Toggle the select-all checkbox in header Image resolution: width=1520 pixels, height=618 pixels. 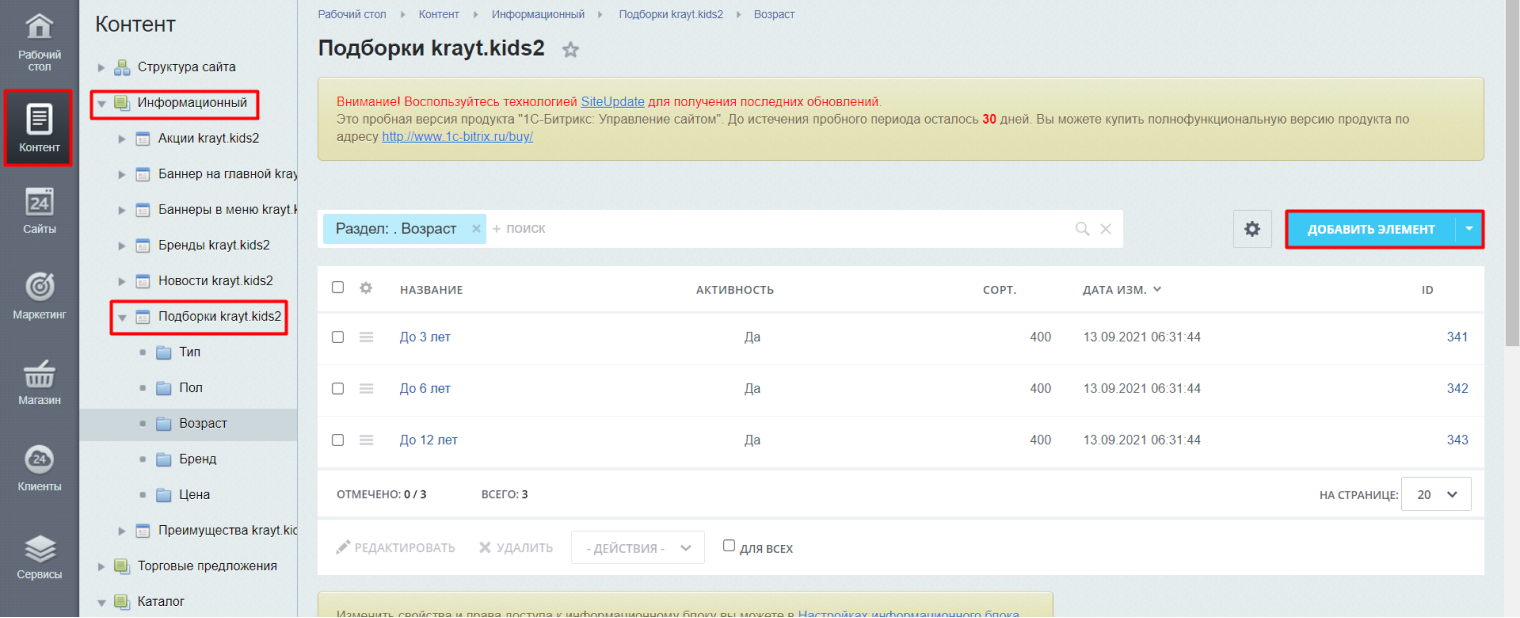pos(338,287)
